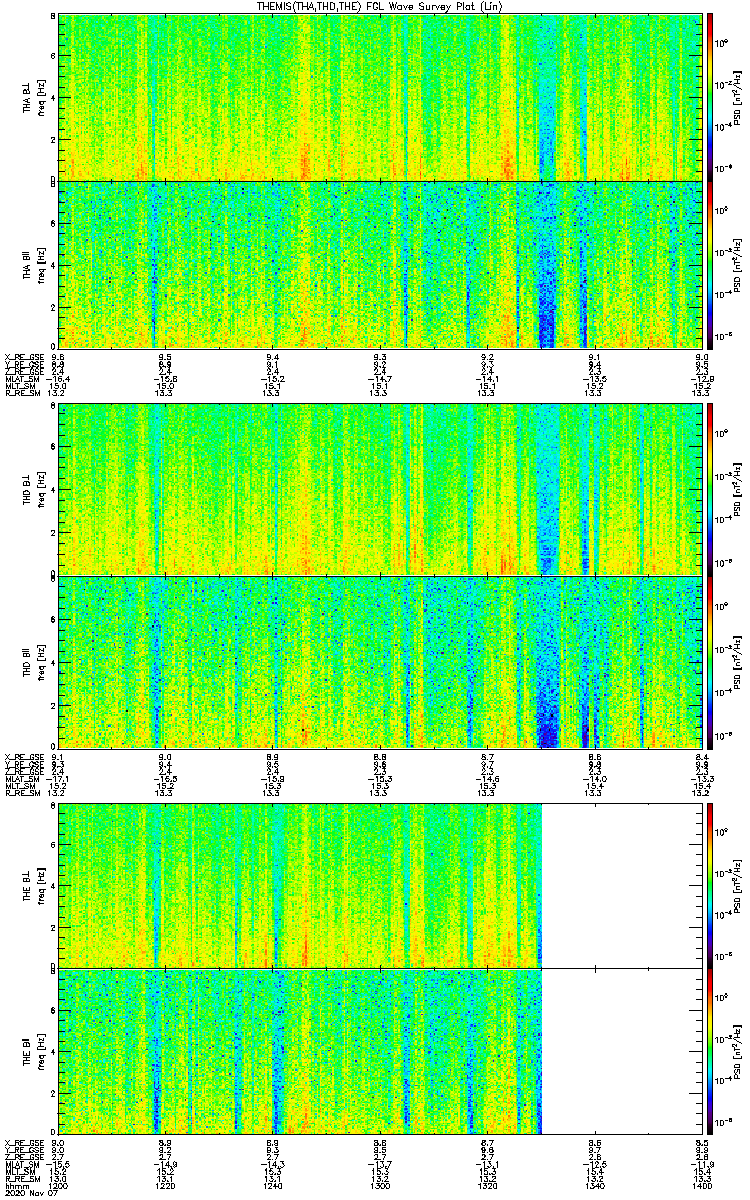Click the color bar beside THE B-perpendicular panel
This screenshot has width=750, height=1200.
point(710,884)
